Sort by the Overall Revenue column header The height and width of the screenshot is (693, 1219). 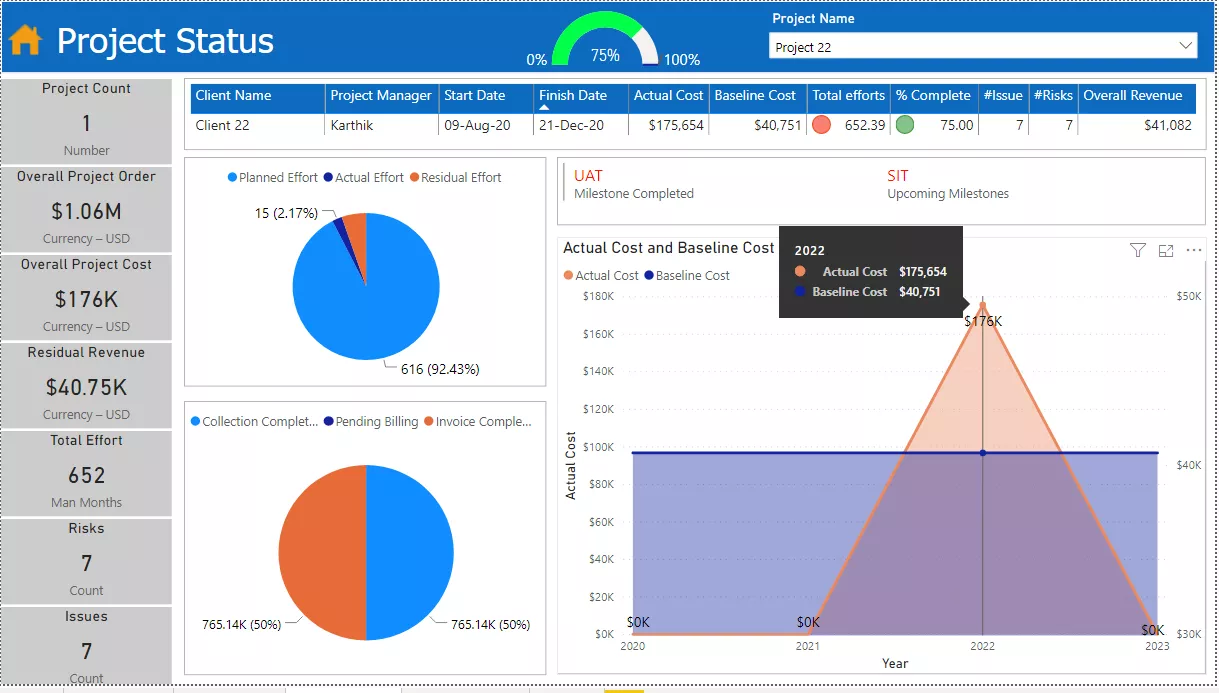pyautogui.click(x=1132, y=96)
